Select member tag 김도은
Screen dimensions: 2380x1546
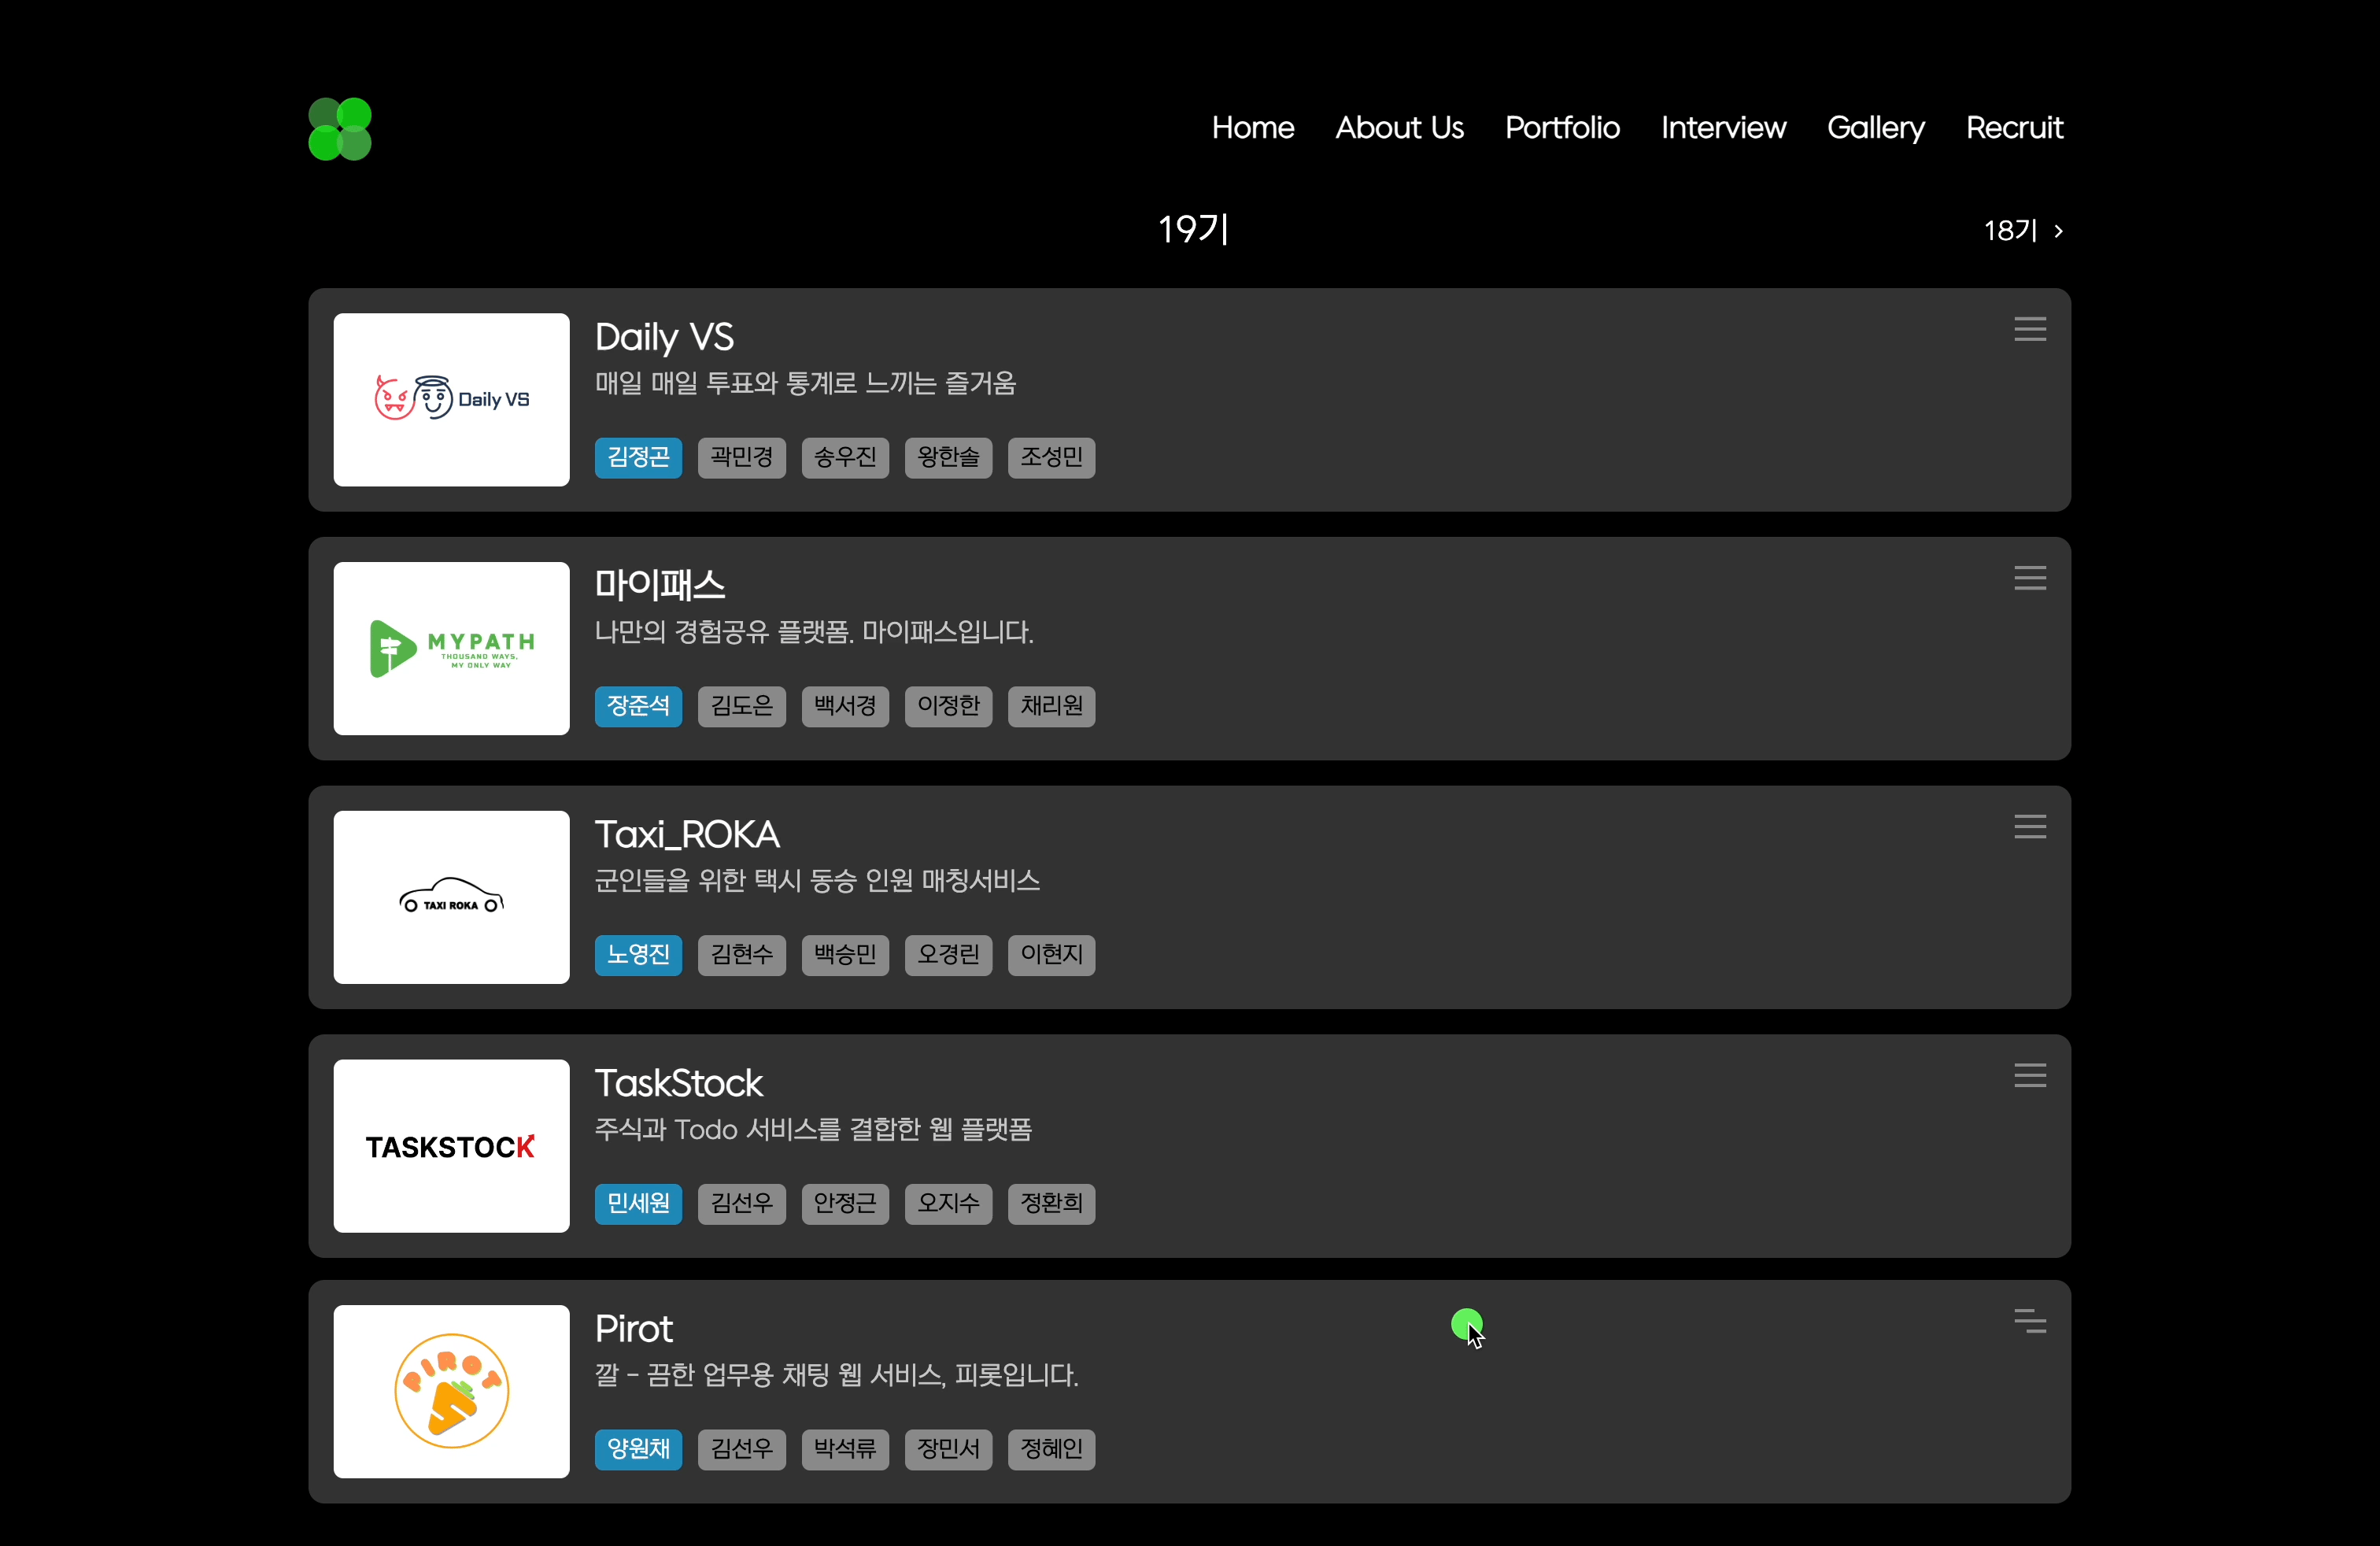[x=742, y=707]
